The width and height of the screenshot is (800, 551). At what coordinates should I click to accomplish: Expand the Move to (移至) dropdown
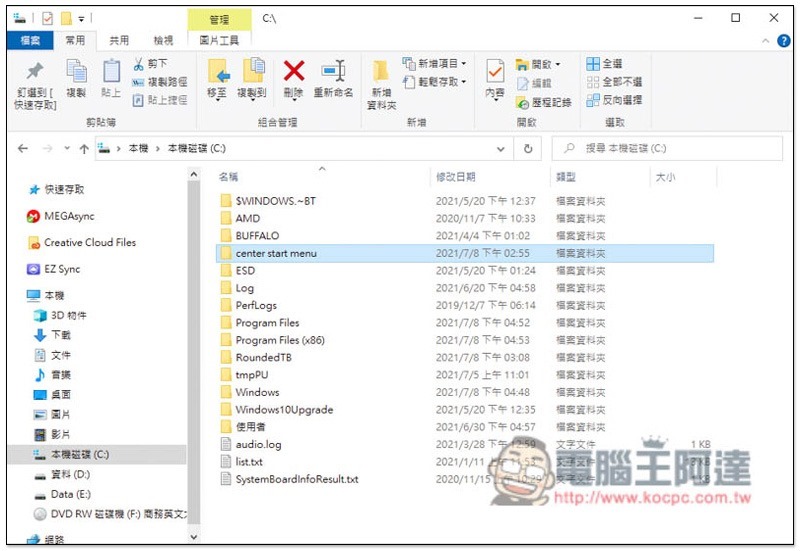[217, 100]
